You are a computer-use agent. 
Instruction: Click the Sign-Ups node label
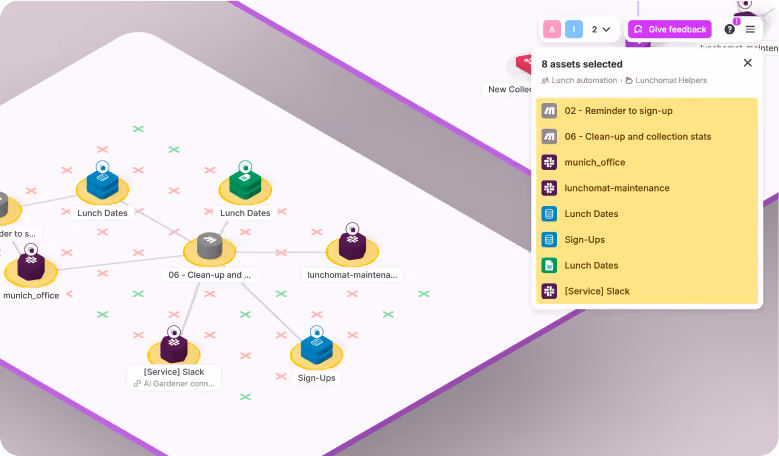(316, 378)
